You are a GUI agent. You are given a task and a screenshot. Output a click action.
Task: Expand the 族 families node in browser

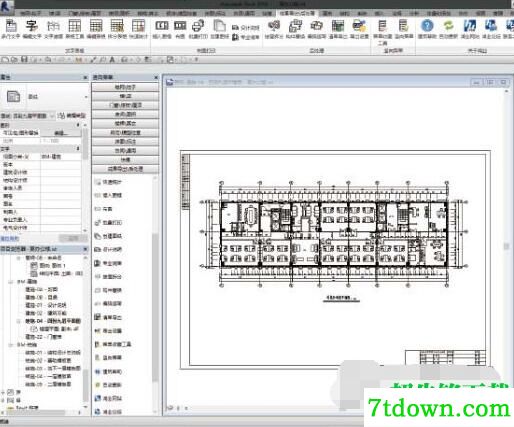(x=3, y=392)
